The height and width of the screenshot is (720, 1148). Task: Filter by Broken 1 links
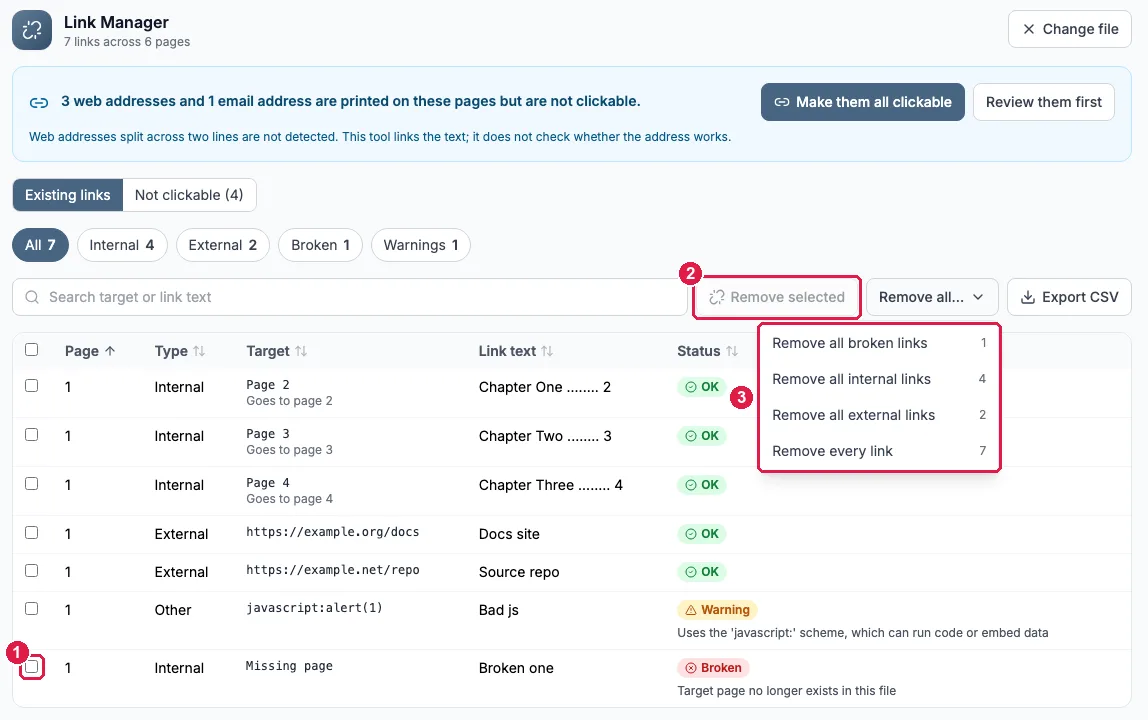click(x=321, y=245)
